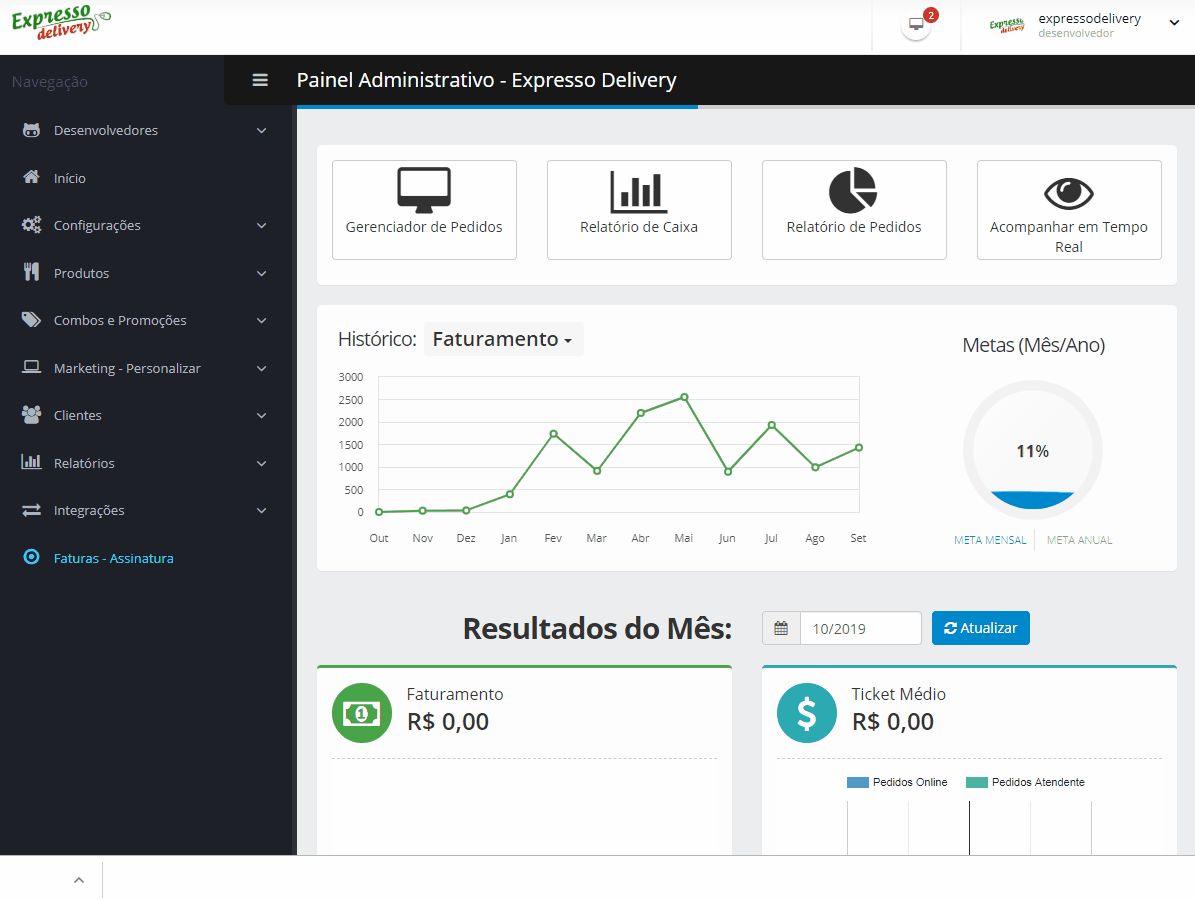1195x900 pixels.
Task: Click the expressodelivery account avatar
Action: point(1007,25)
